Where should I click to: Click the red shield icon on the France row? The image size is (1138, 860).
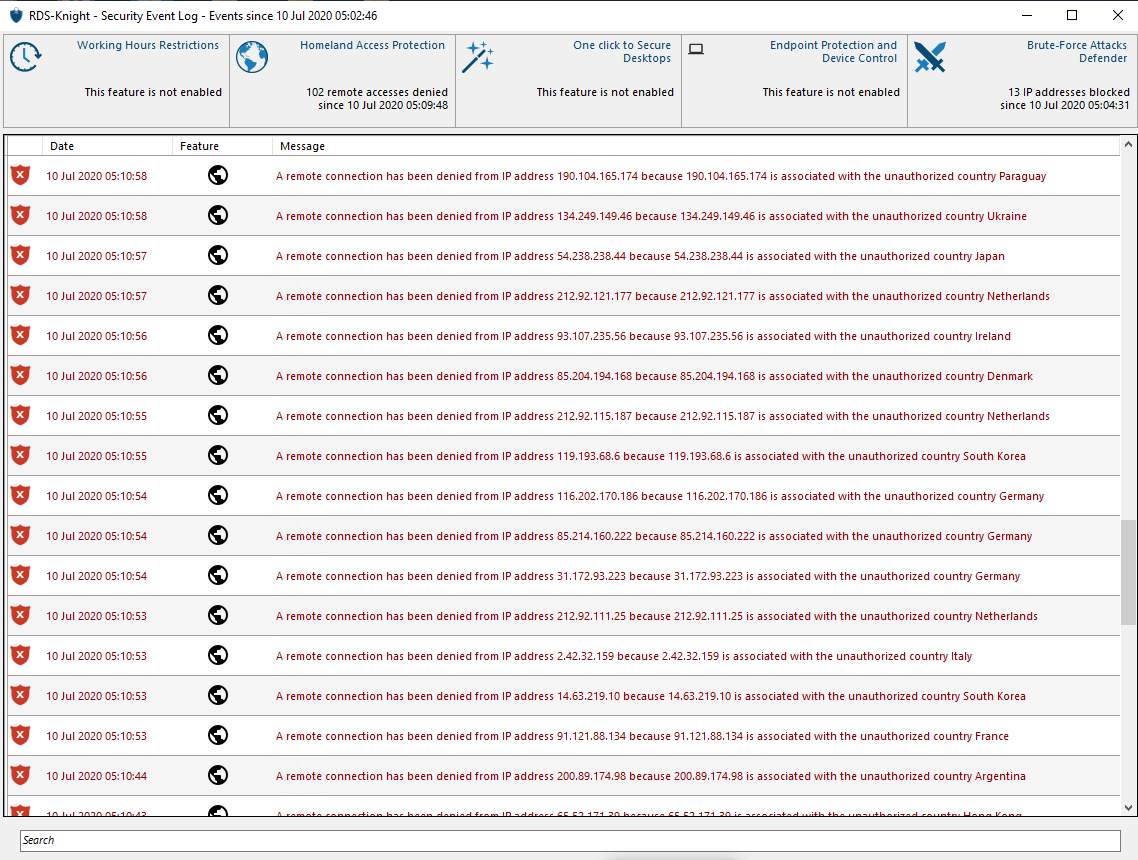pos(20,734)
